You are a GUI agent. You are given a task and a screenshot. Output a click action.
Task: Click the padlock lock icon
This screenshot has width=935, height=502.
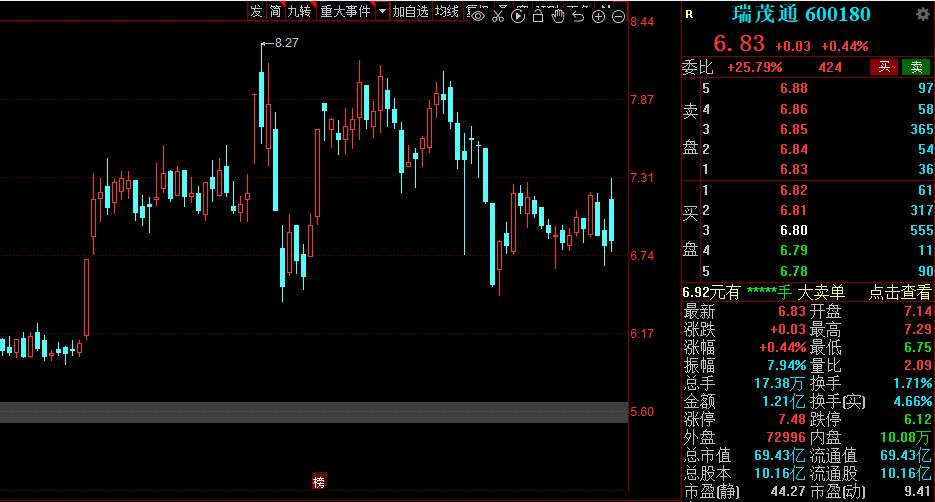tap(538, 16)
